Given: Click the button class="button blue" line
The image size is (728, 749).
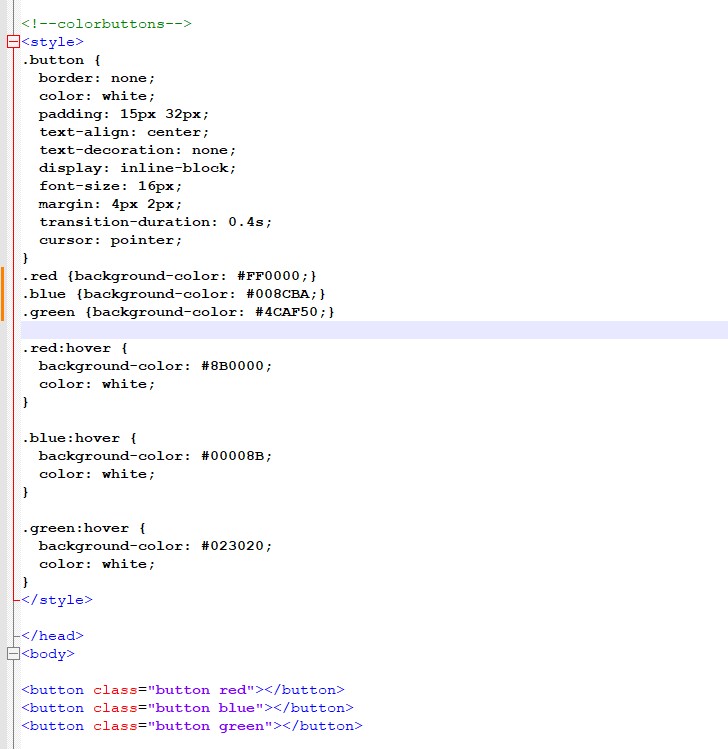Looking at the screenshot, I should (187, 707).
